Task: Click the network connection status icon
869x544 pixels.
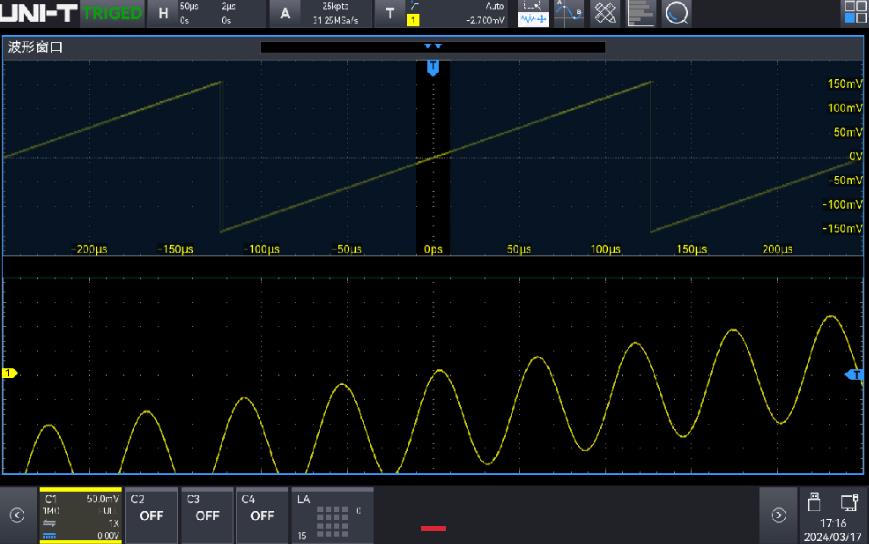Action: tap(849, 502)
